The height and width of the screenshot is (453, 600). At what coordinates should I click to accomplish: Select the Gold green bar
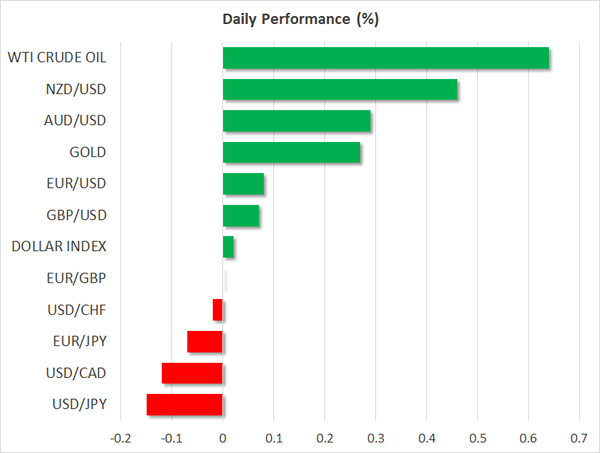click(291, 152)
